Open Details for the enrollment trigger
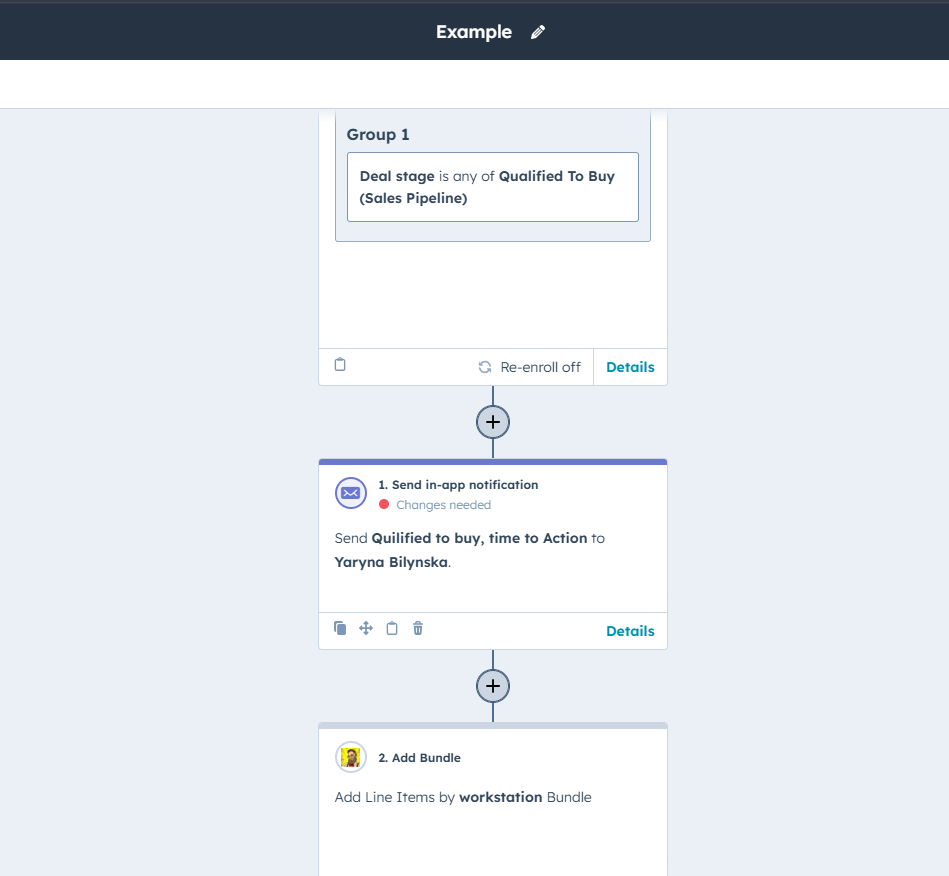This screenshot has height=876, width=949. click(630, 366)
